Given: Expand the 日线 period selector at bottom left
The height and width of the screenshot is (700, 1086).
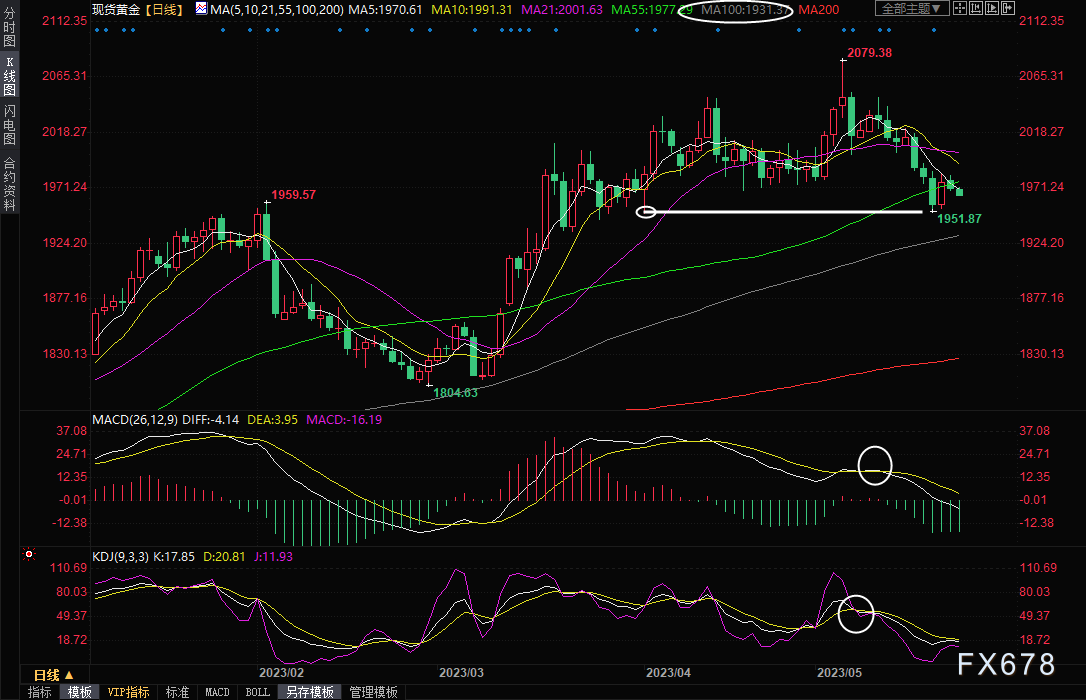Looking at the screenshot, I should pos(54,675).
